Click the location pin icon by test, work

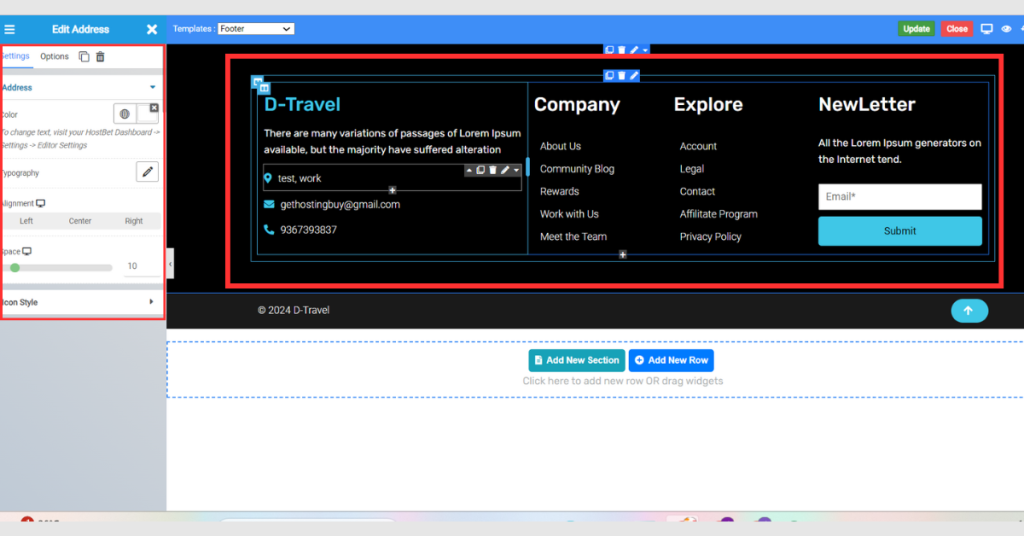point(268,178)
